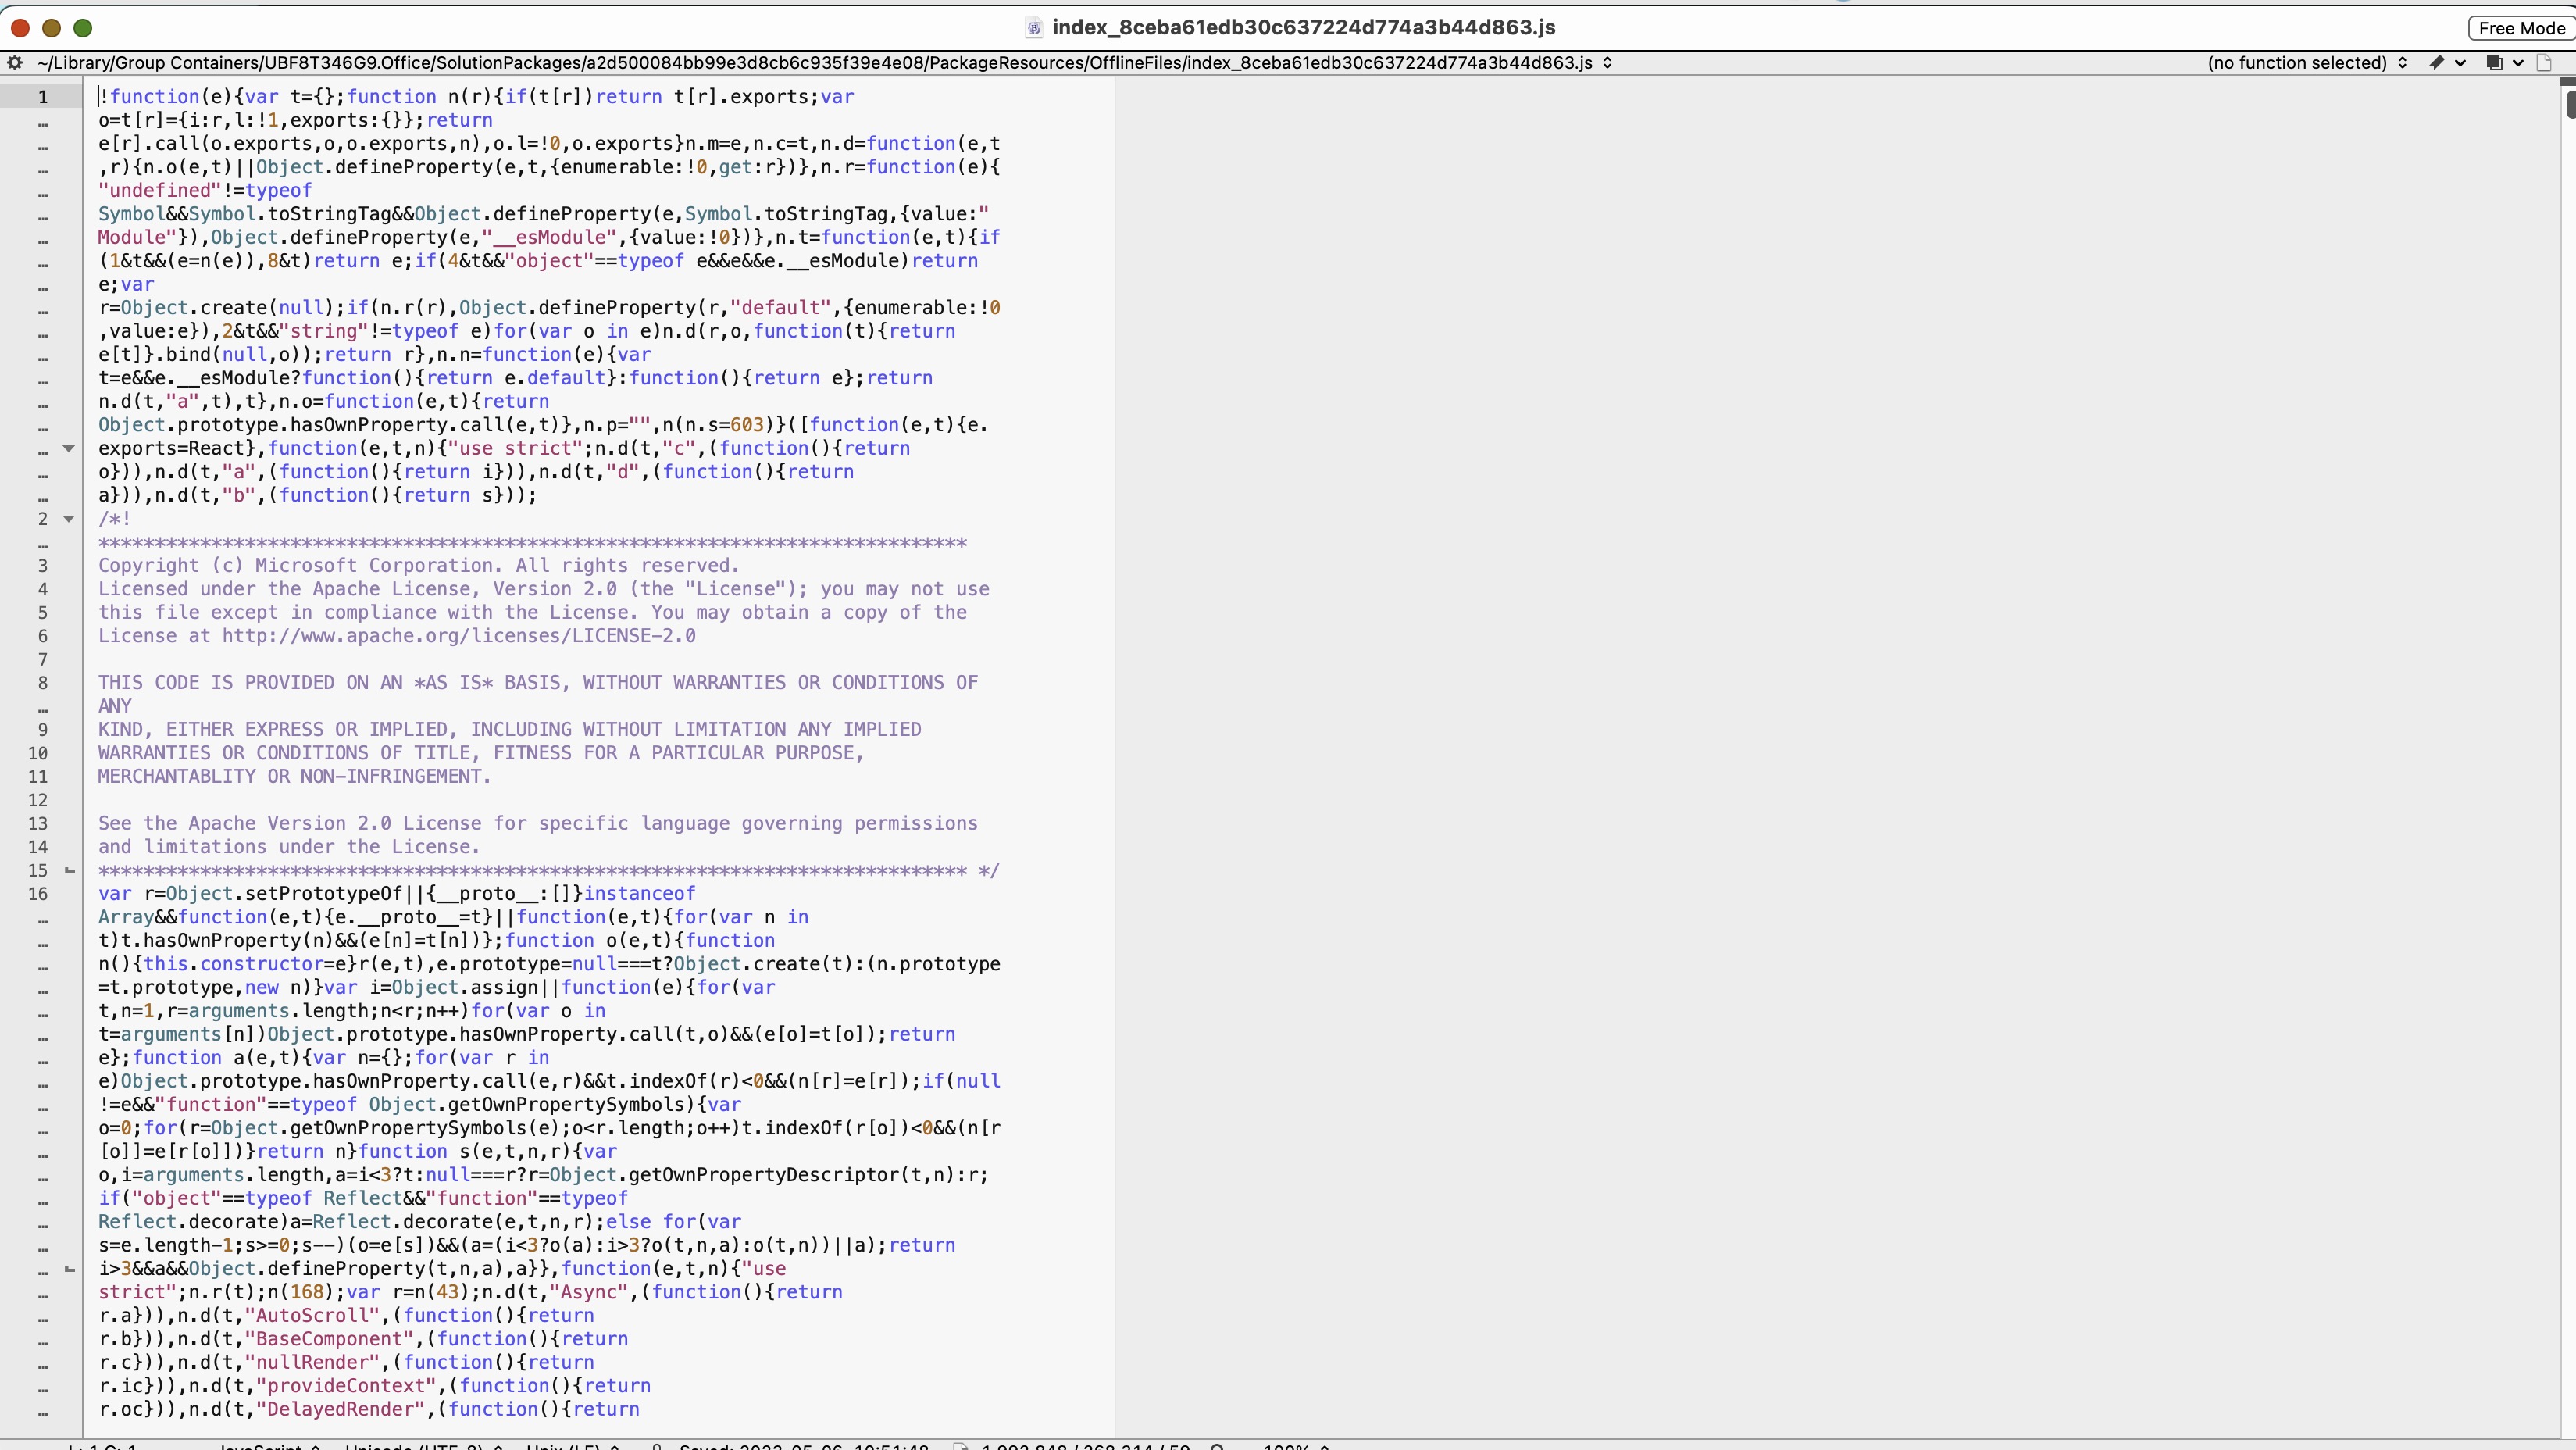
Task: Open the text options gear menu
Action: coord(15,63)
